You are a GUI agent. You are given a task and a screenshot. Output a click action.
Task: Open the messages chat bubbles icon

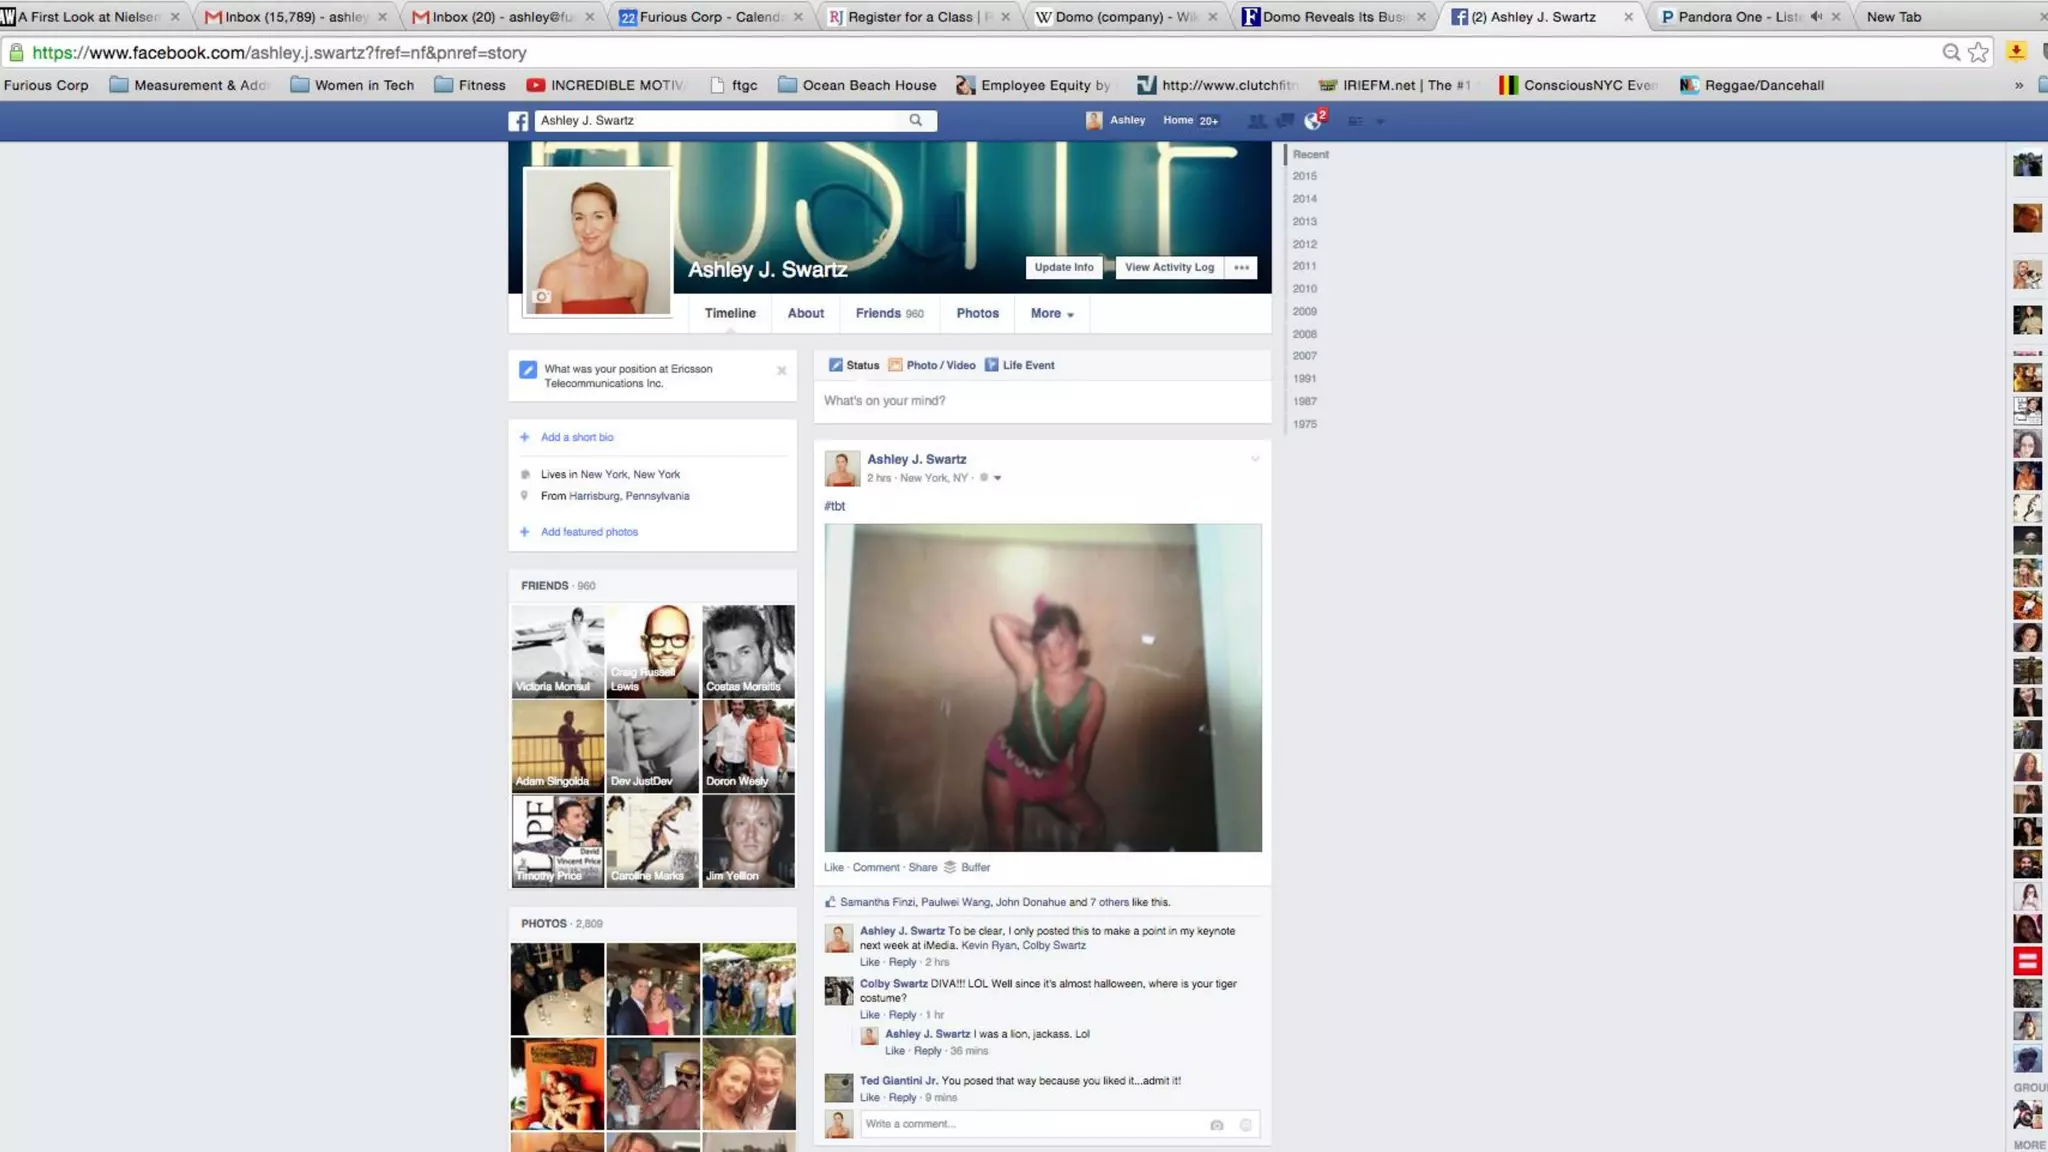pyautogui.click(x=1285, y=121)
